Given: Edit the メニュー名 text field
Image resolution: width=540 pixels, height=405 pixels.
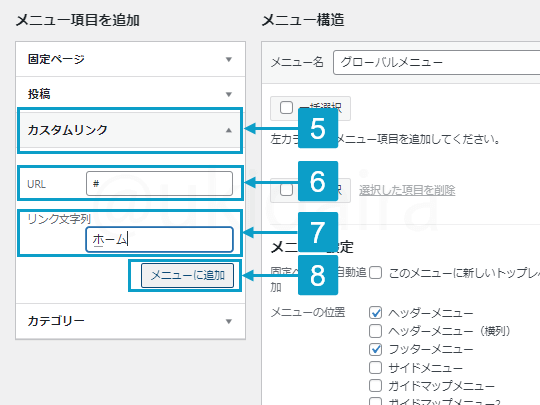Looking at the screenshot, I should coord(436,62).
